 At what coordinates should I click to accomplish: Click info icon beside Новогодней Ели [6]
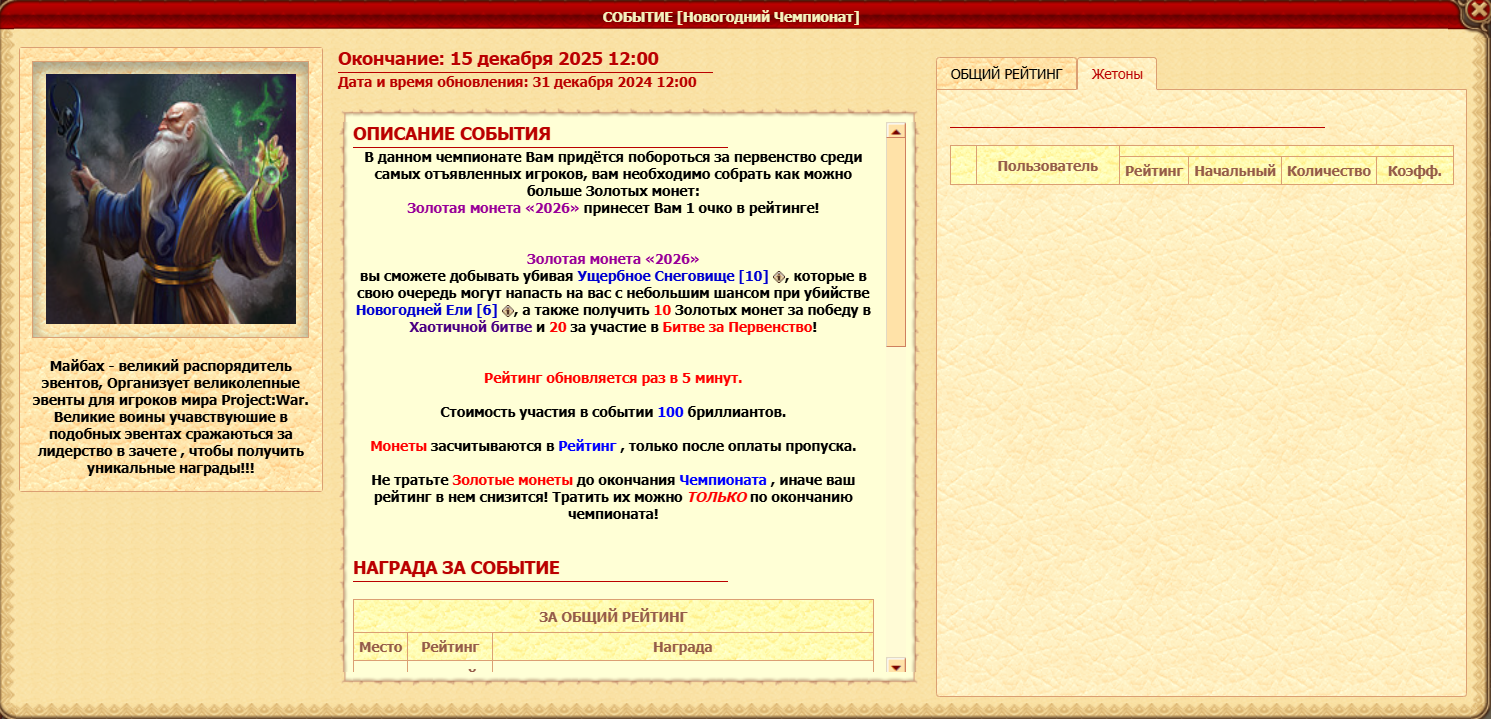click(508, 311)
